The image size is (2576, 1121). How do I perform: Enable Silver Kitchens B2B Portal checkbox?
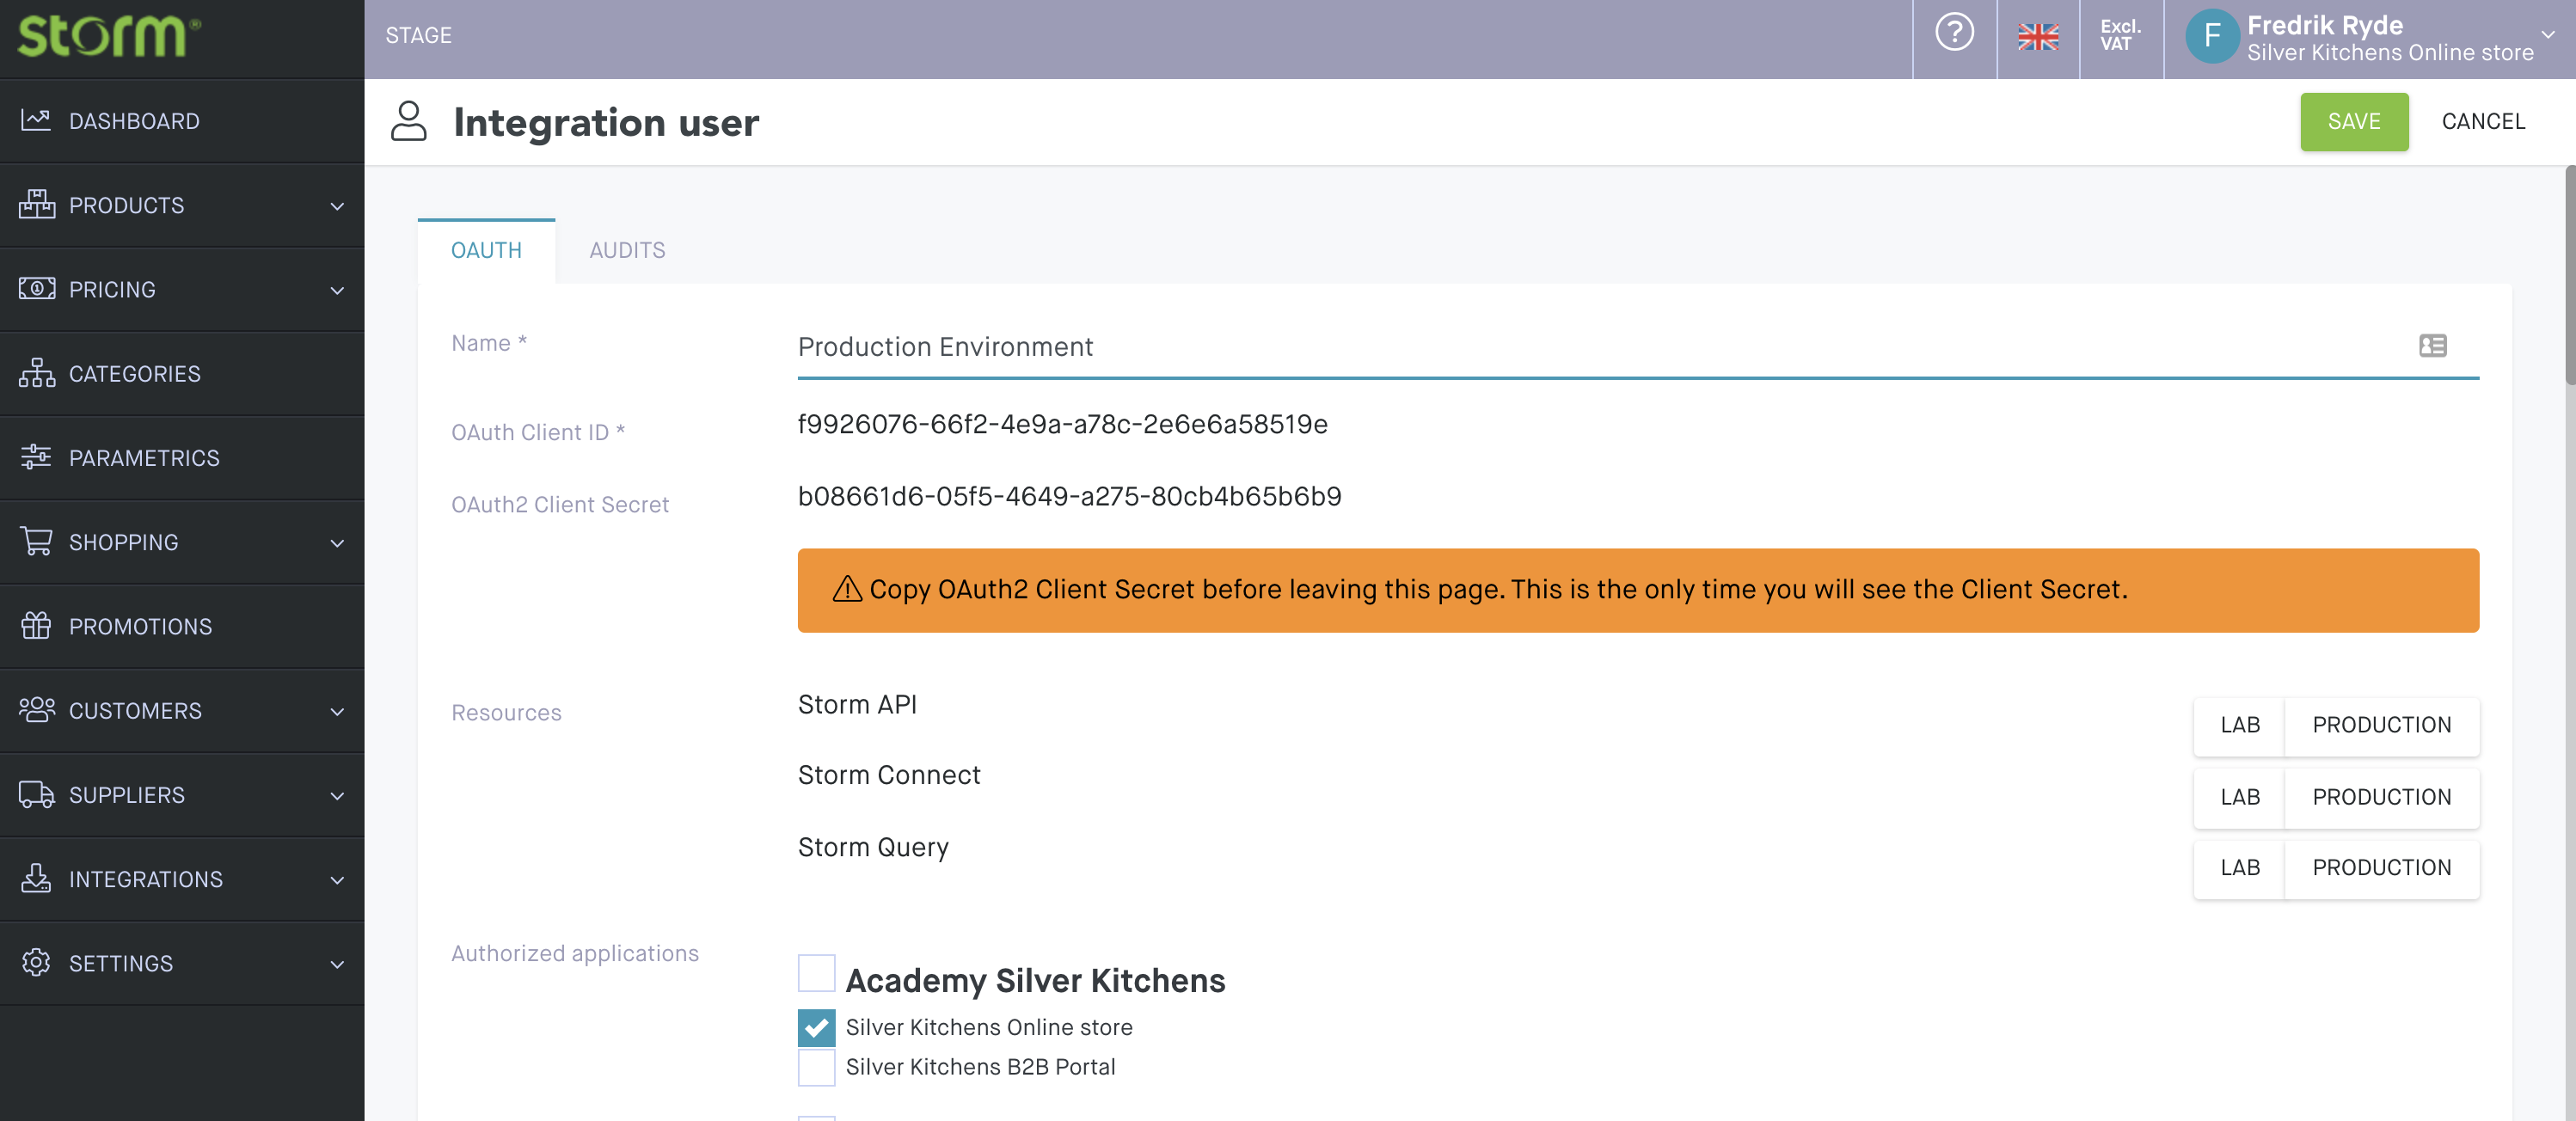[x=817, y=1067]
